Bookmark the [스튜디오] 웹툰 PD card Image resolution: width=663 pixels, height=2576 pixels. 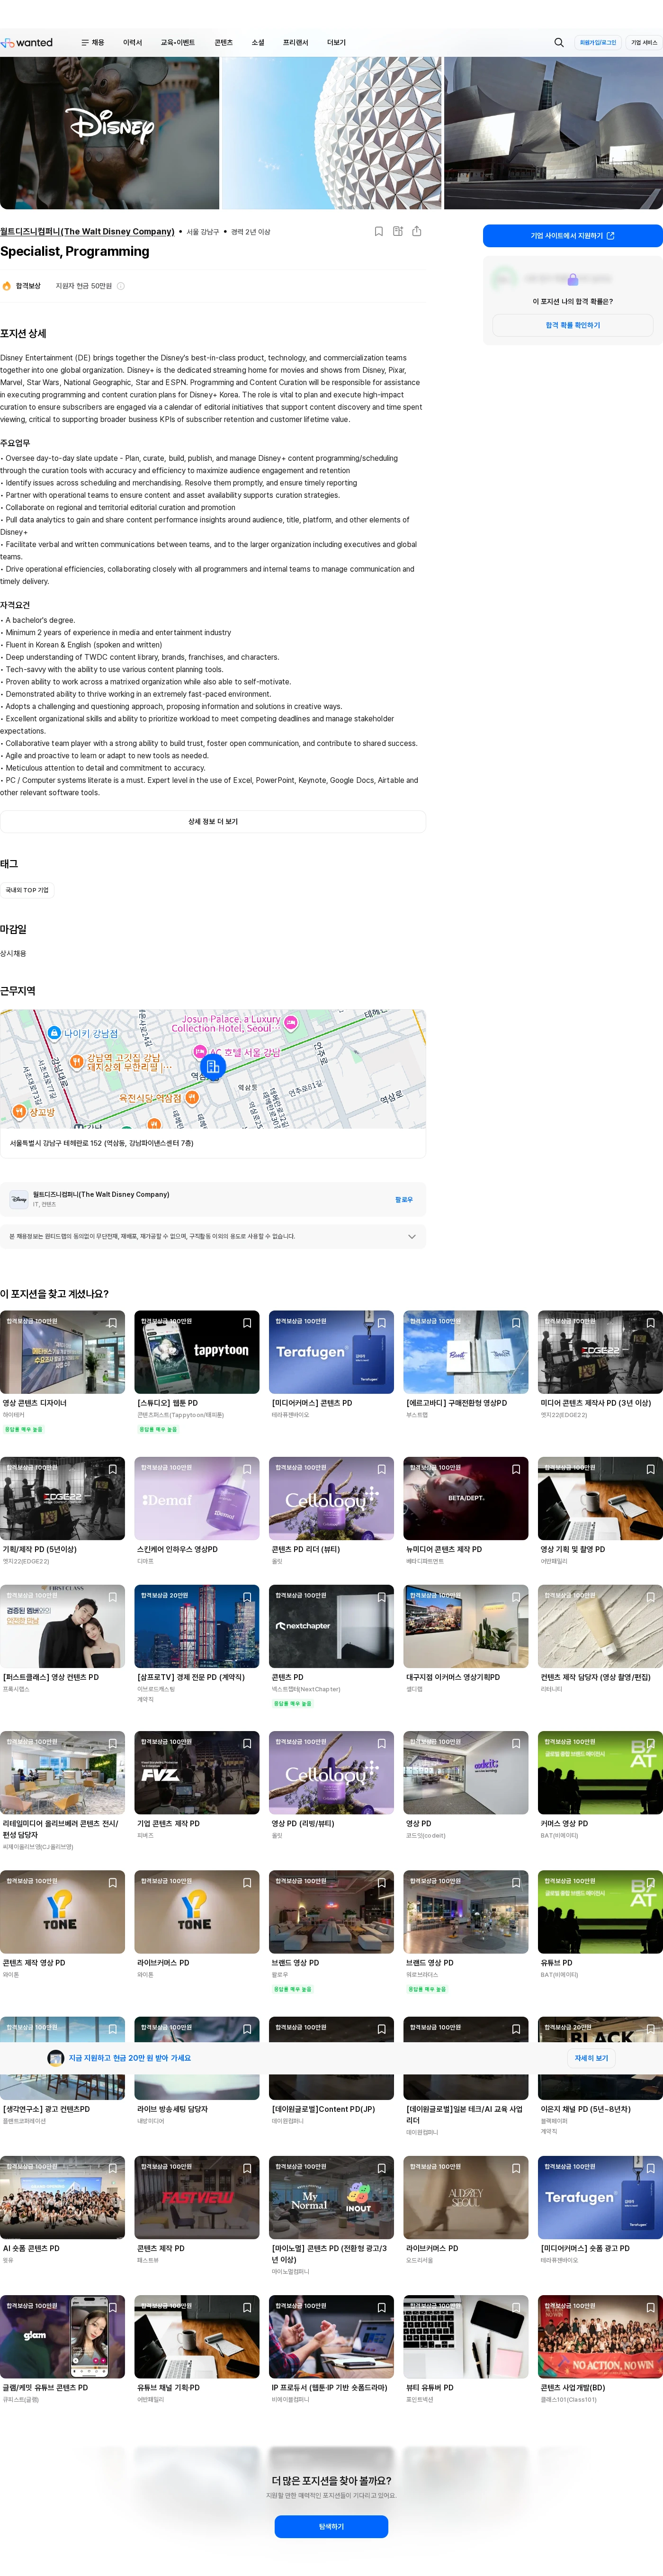click(x=247, y=1323)
